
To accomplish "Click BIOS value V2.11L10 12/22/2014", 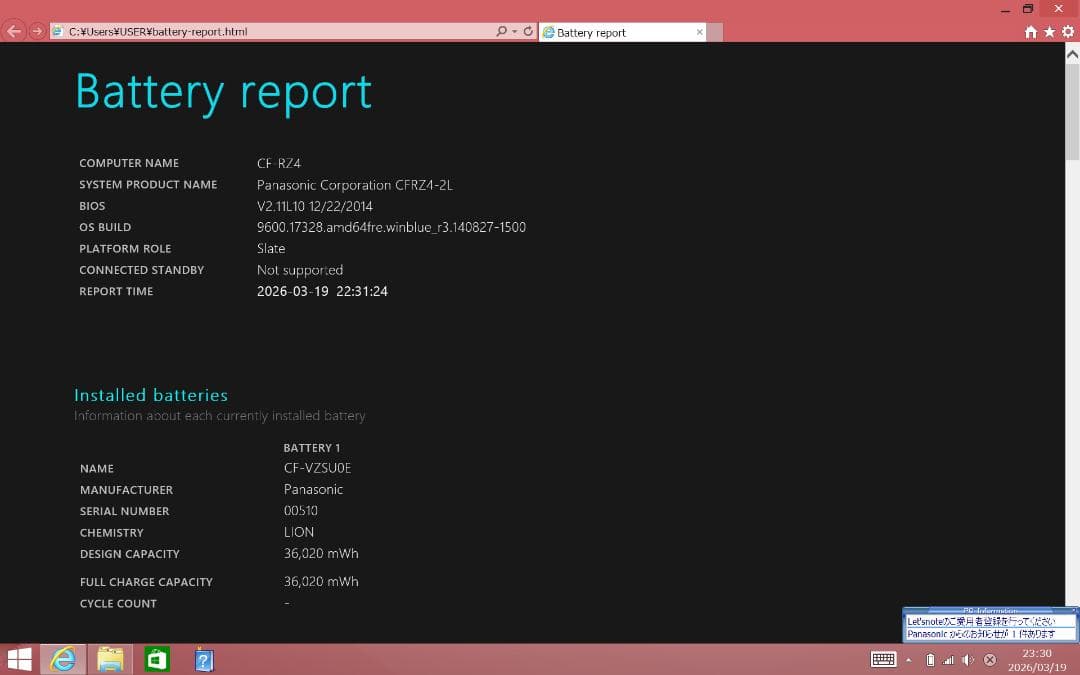I will coord(315,206).
